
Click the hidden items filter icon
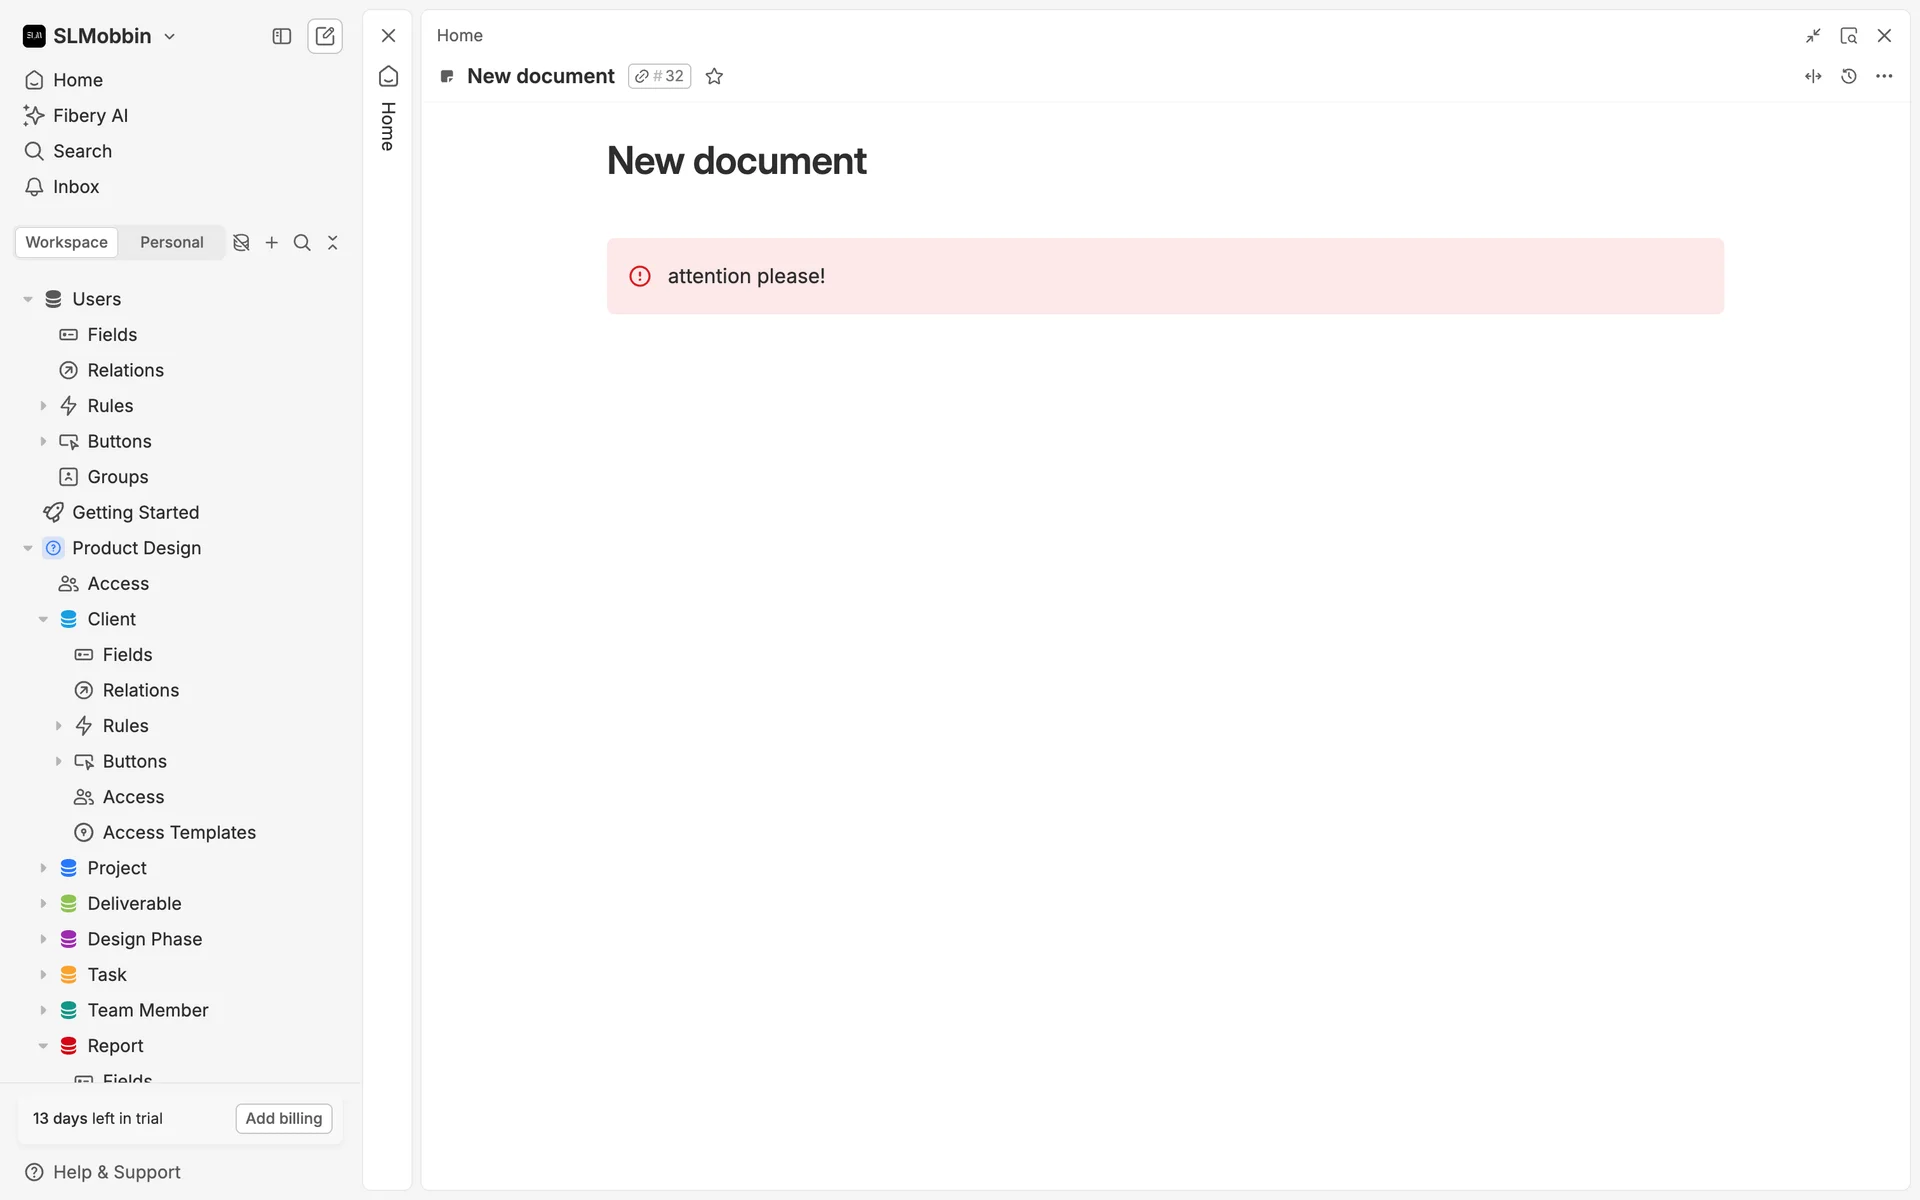(241, 242)
